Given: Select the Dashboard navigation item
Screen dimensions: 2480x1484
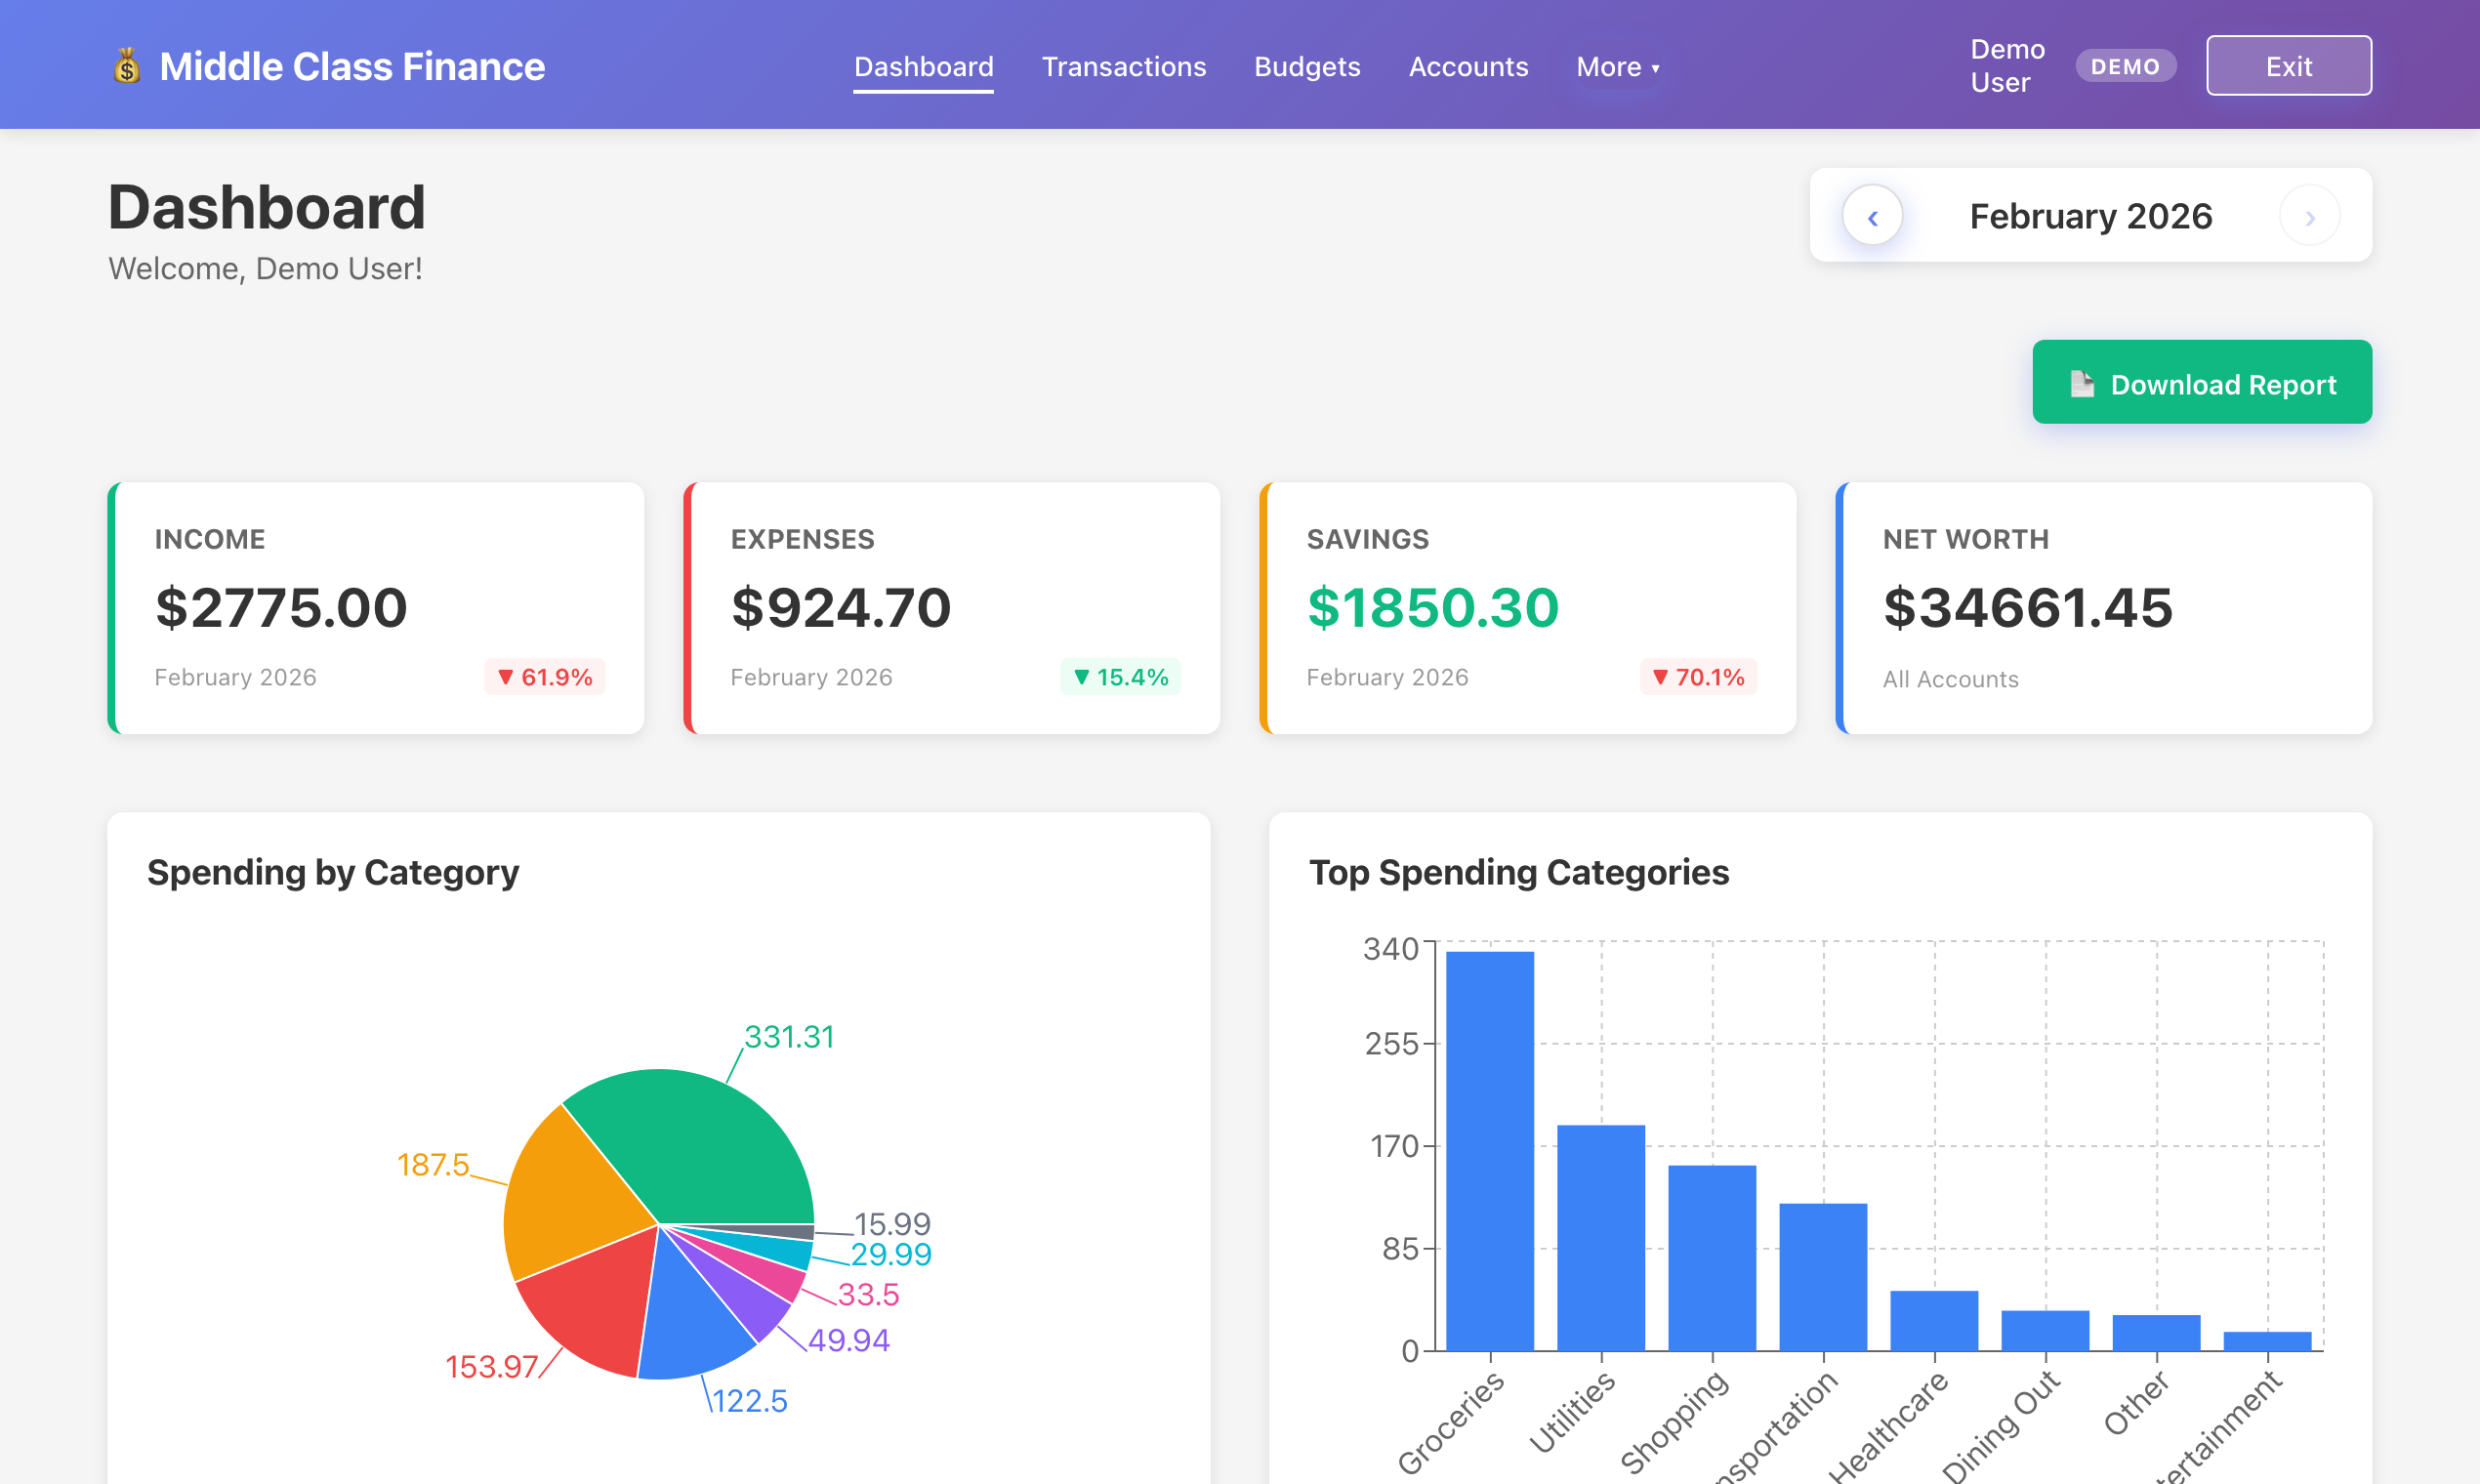Looking at the screenshot, I should (923, 66).
